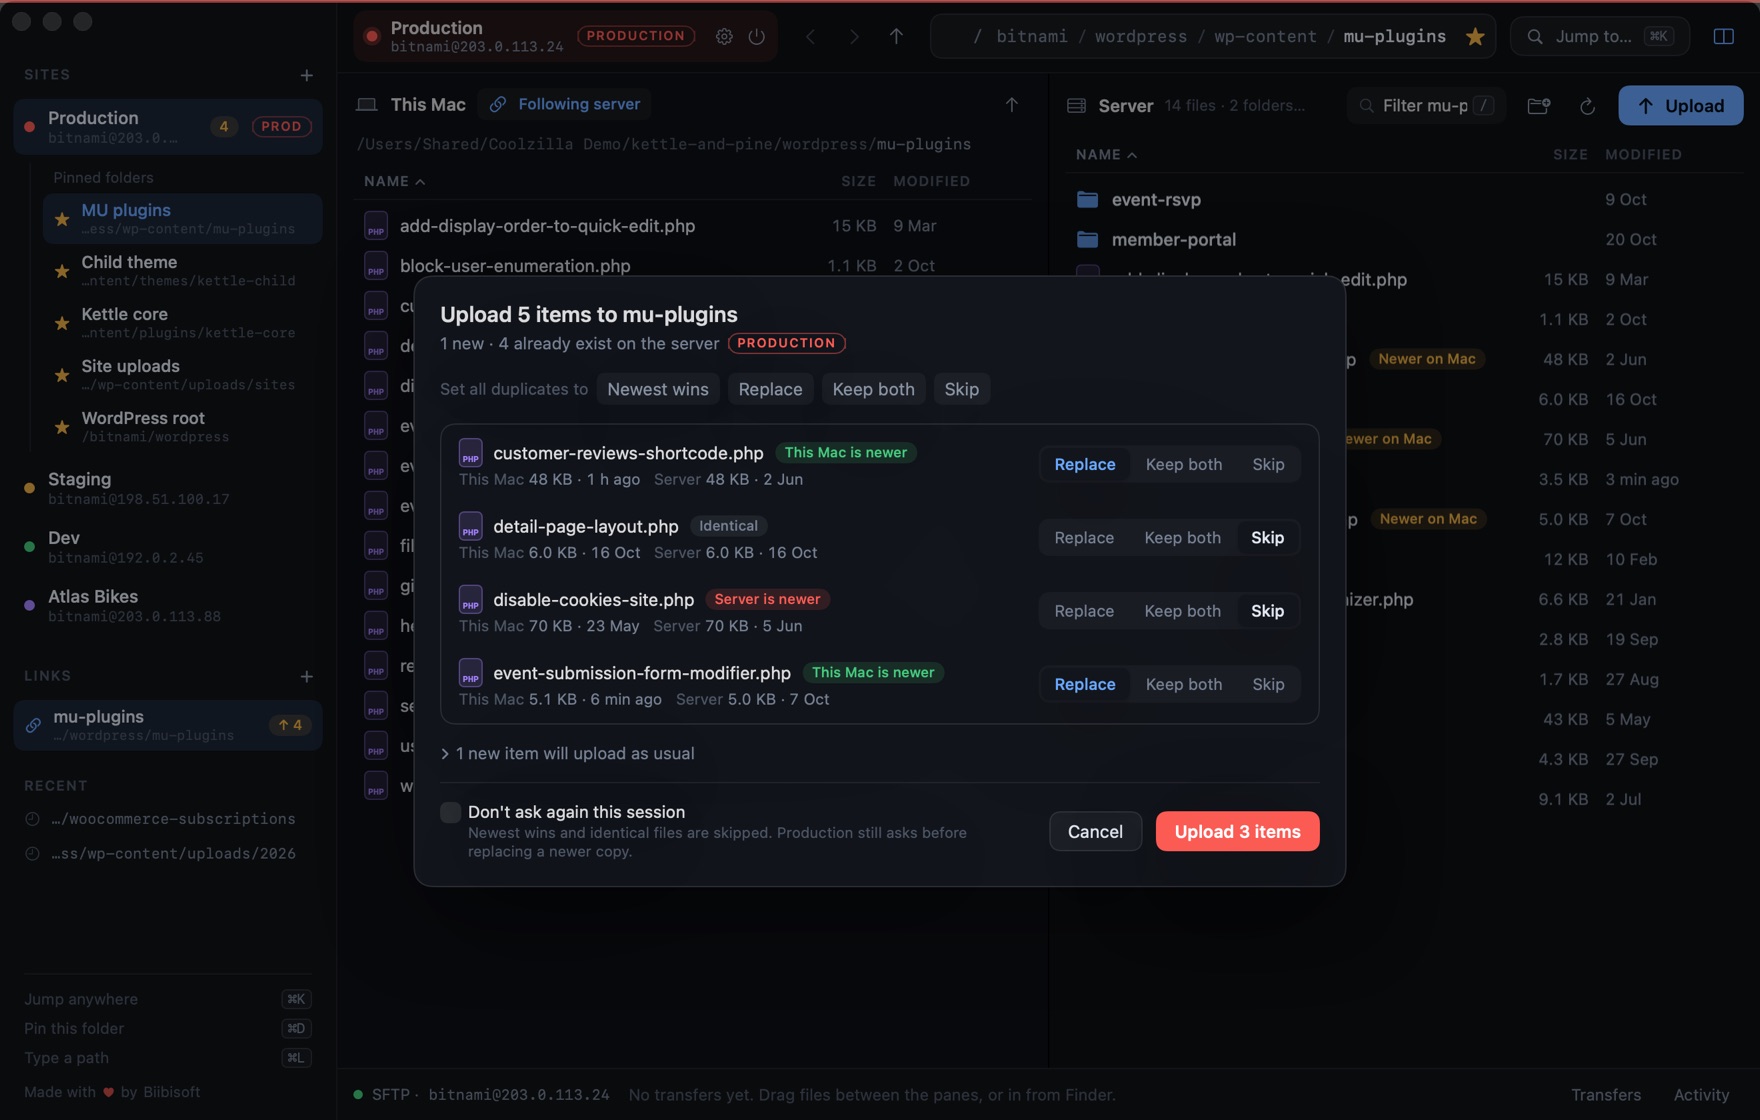Check Don't ask again this session
The image size is (1760, 1120).
(x=450, y=812)
